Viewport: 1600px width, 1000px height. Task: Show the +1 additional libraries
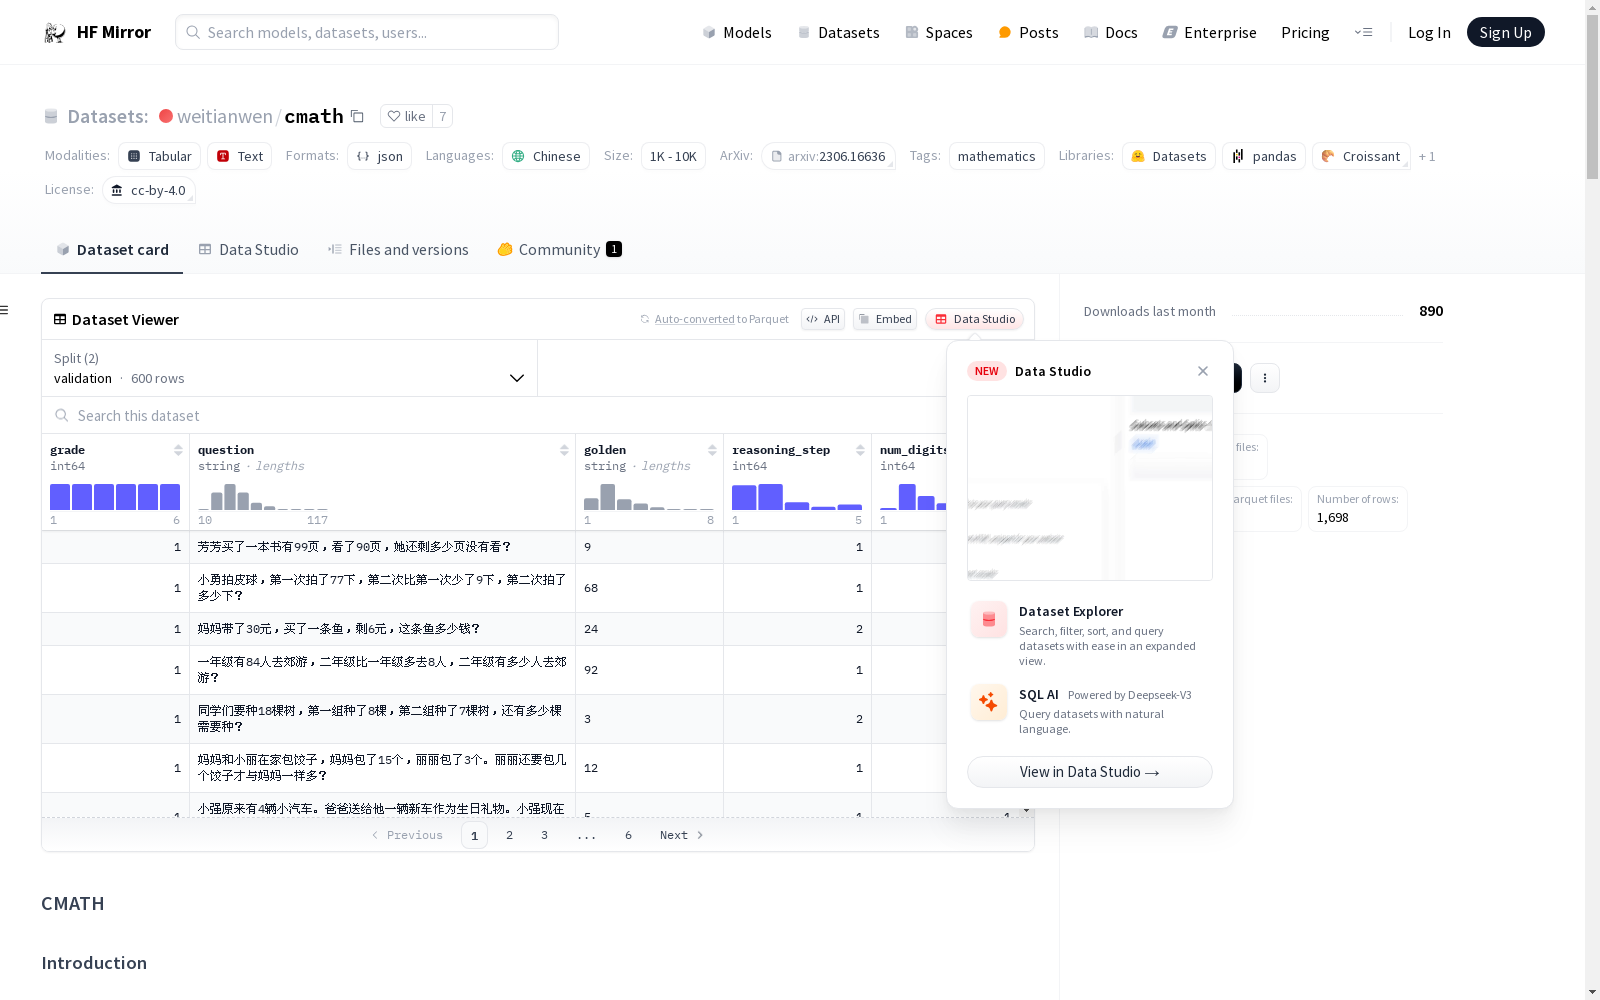1427,156
